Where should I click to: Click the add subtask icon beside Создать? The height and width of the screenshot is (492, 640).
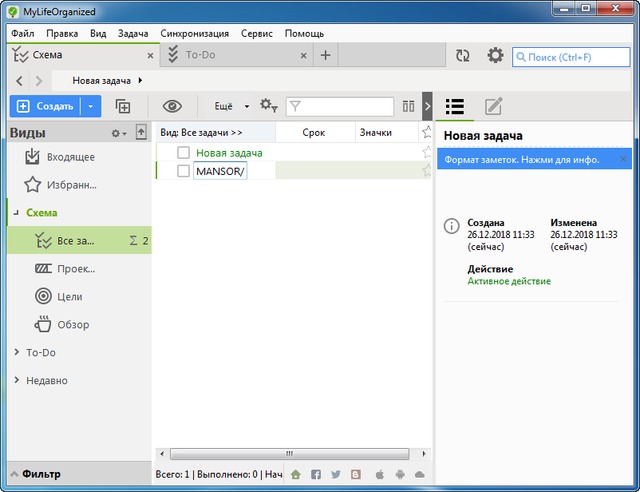click(124, 106)
